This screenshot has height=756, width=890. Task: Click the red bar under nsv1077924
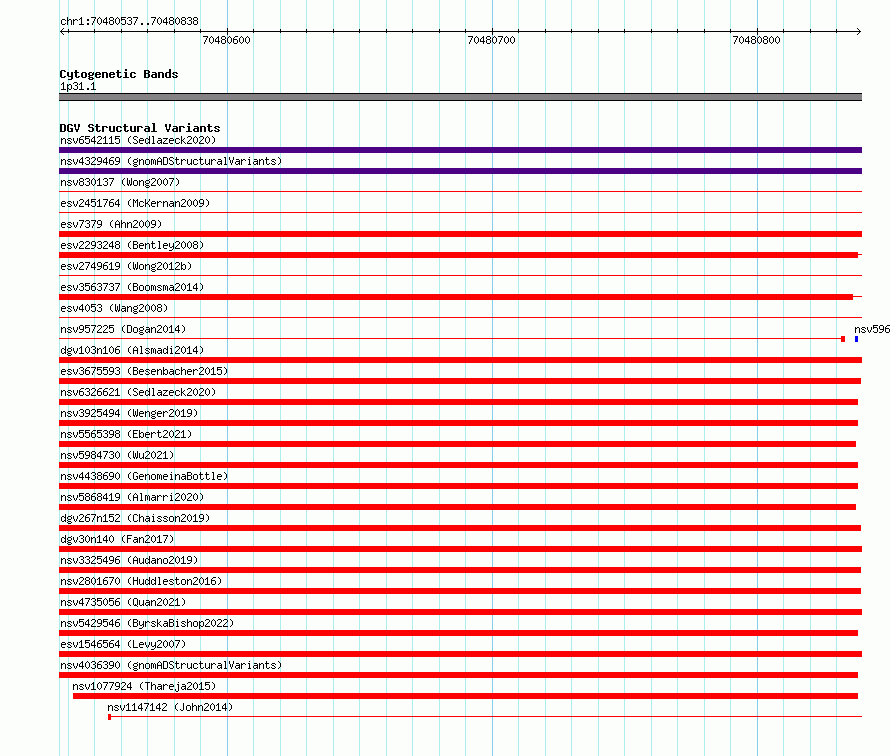pos(465,696)
